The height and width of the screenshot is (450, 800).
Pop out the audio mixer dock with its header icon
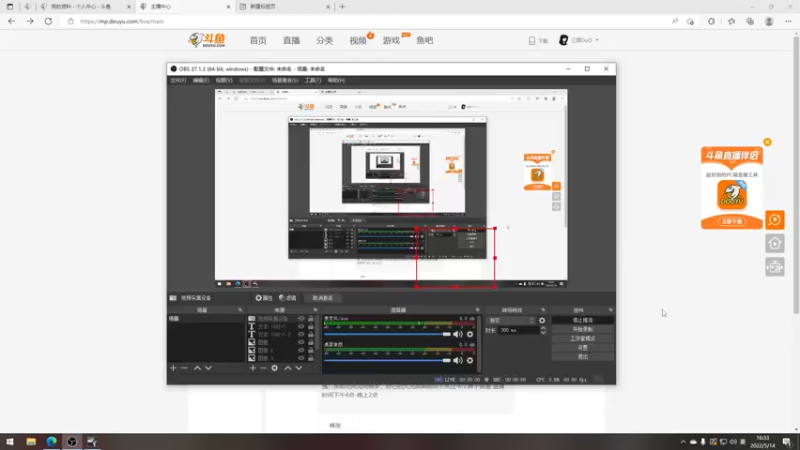pyautogui.click(x=478, y=310)
